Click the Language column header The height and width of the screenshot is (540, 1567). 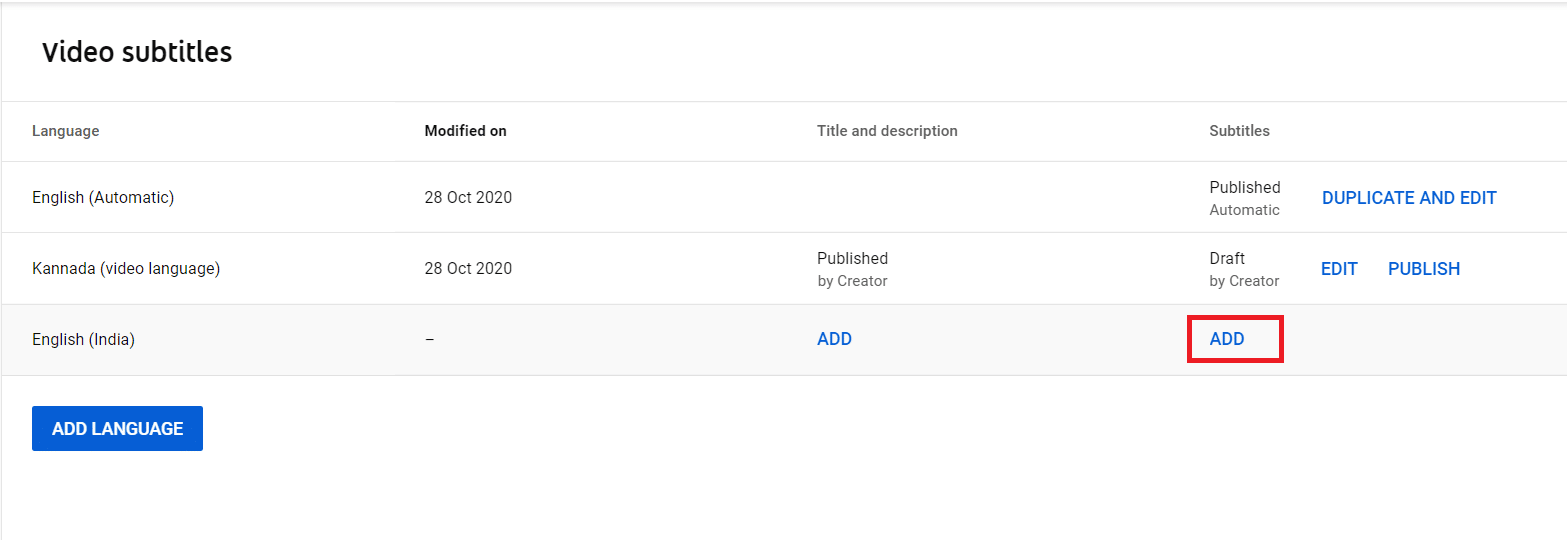65,131
